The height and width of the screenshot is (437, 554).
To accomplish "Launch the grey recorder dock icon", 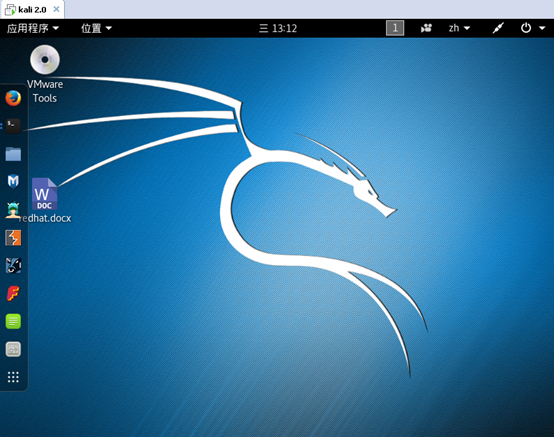I will point(13,349).
